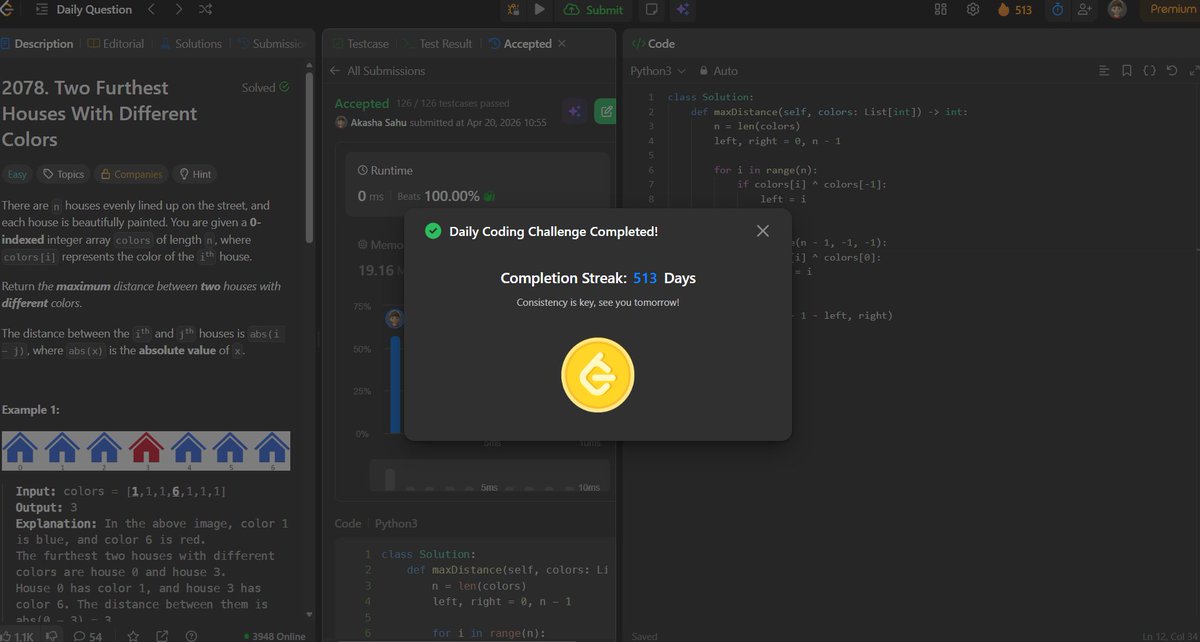The image size is (1200, 642).
Task: Click the bookmark icon in code editor
Action: 1127,71
